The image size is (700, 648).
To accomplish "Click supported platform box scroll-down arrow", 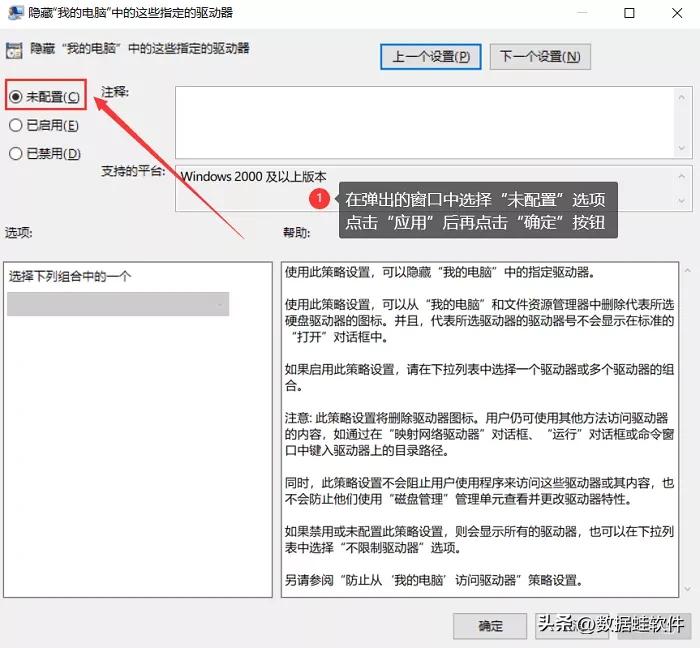I will point(682,201).
